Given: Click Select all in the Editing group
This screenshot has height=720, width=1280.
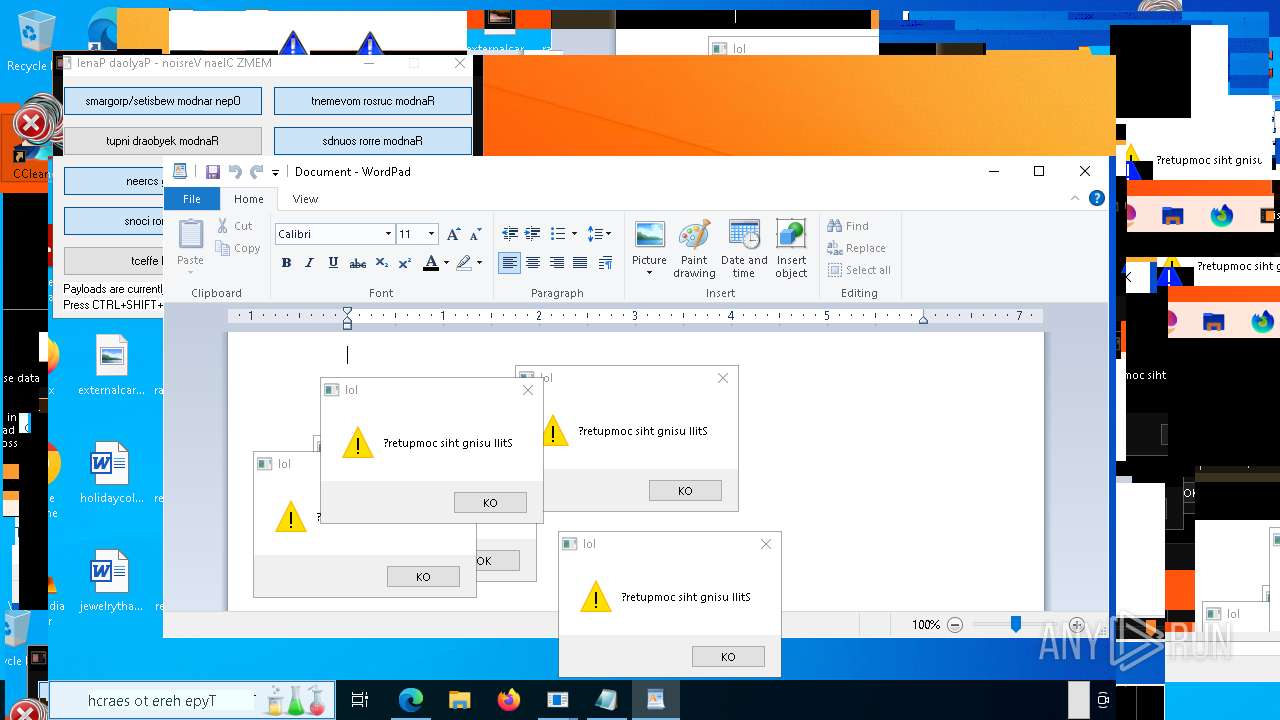Looking at the screenshot, I should (x=859, y=270).
